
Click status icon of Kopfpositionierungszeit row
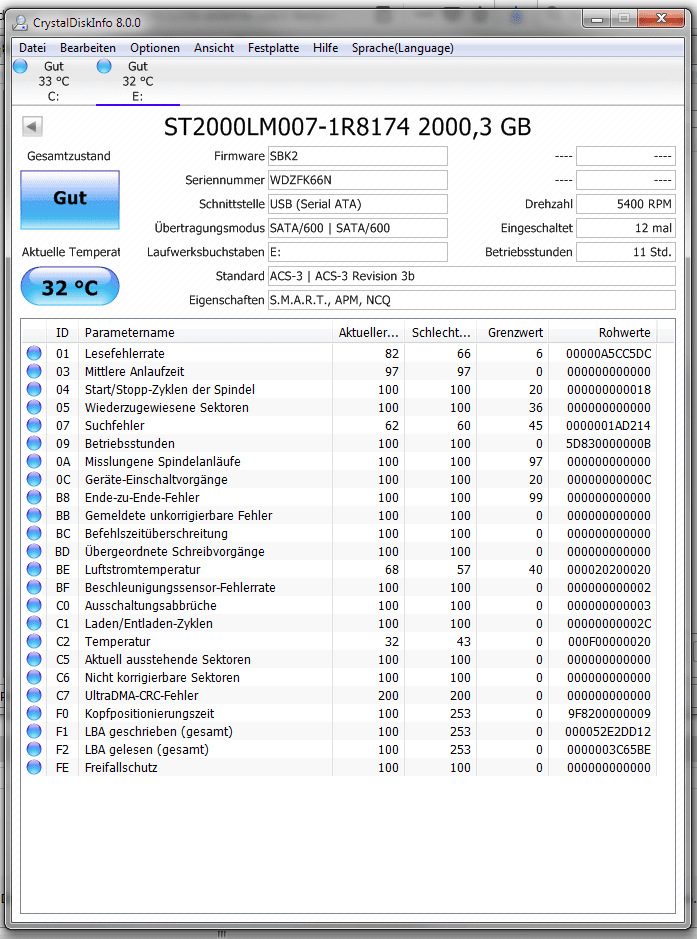point(34,713)
